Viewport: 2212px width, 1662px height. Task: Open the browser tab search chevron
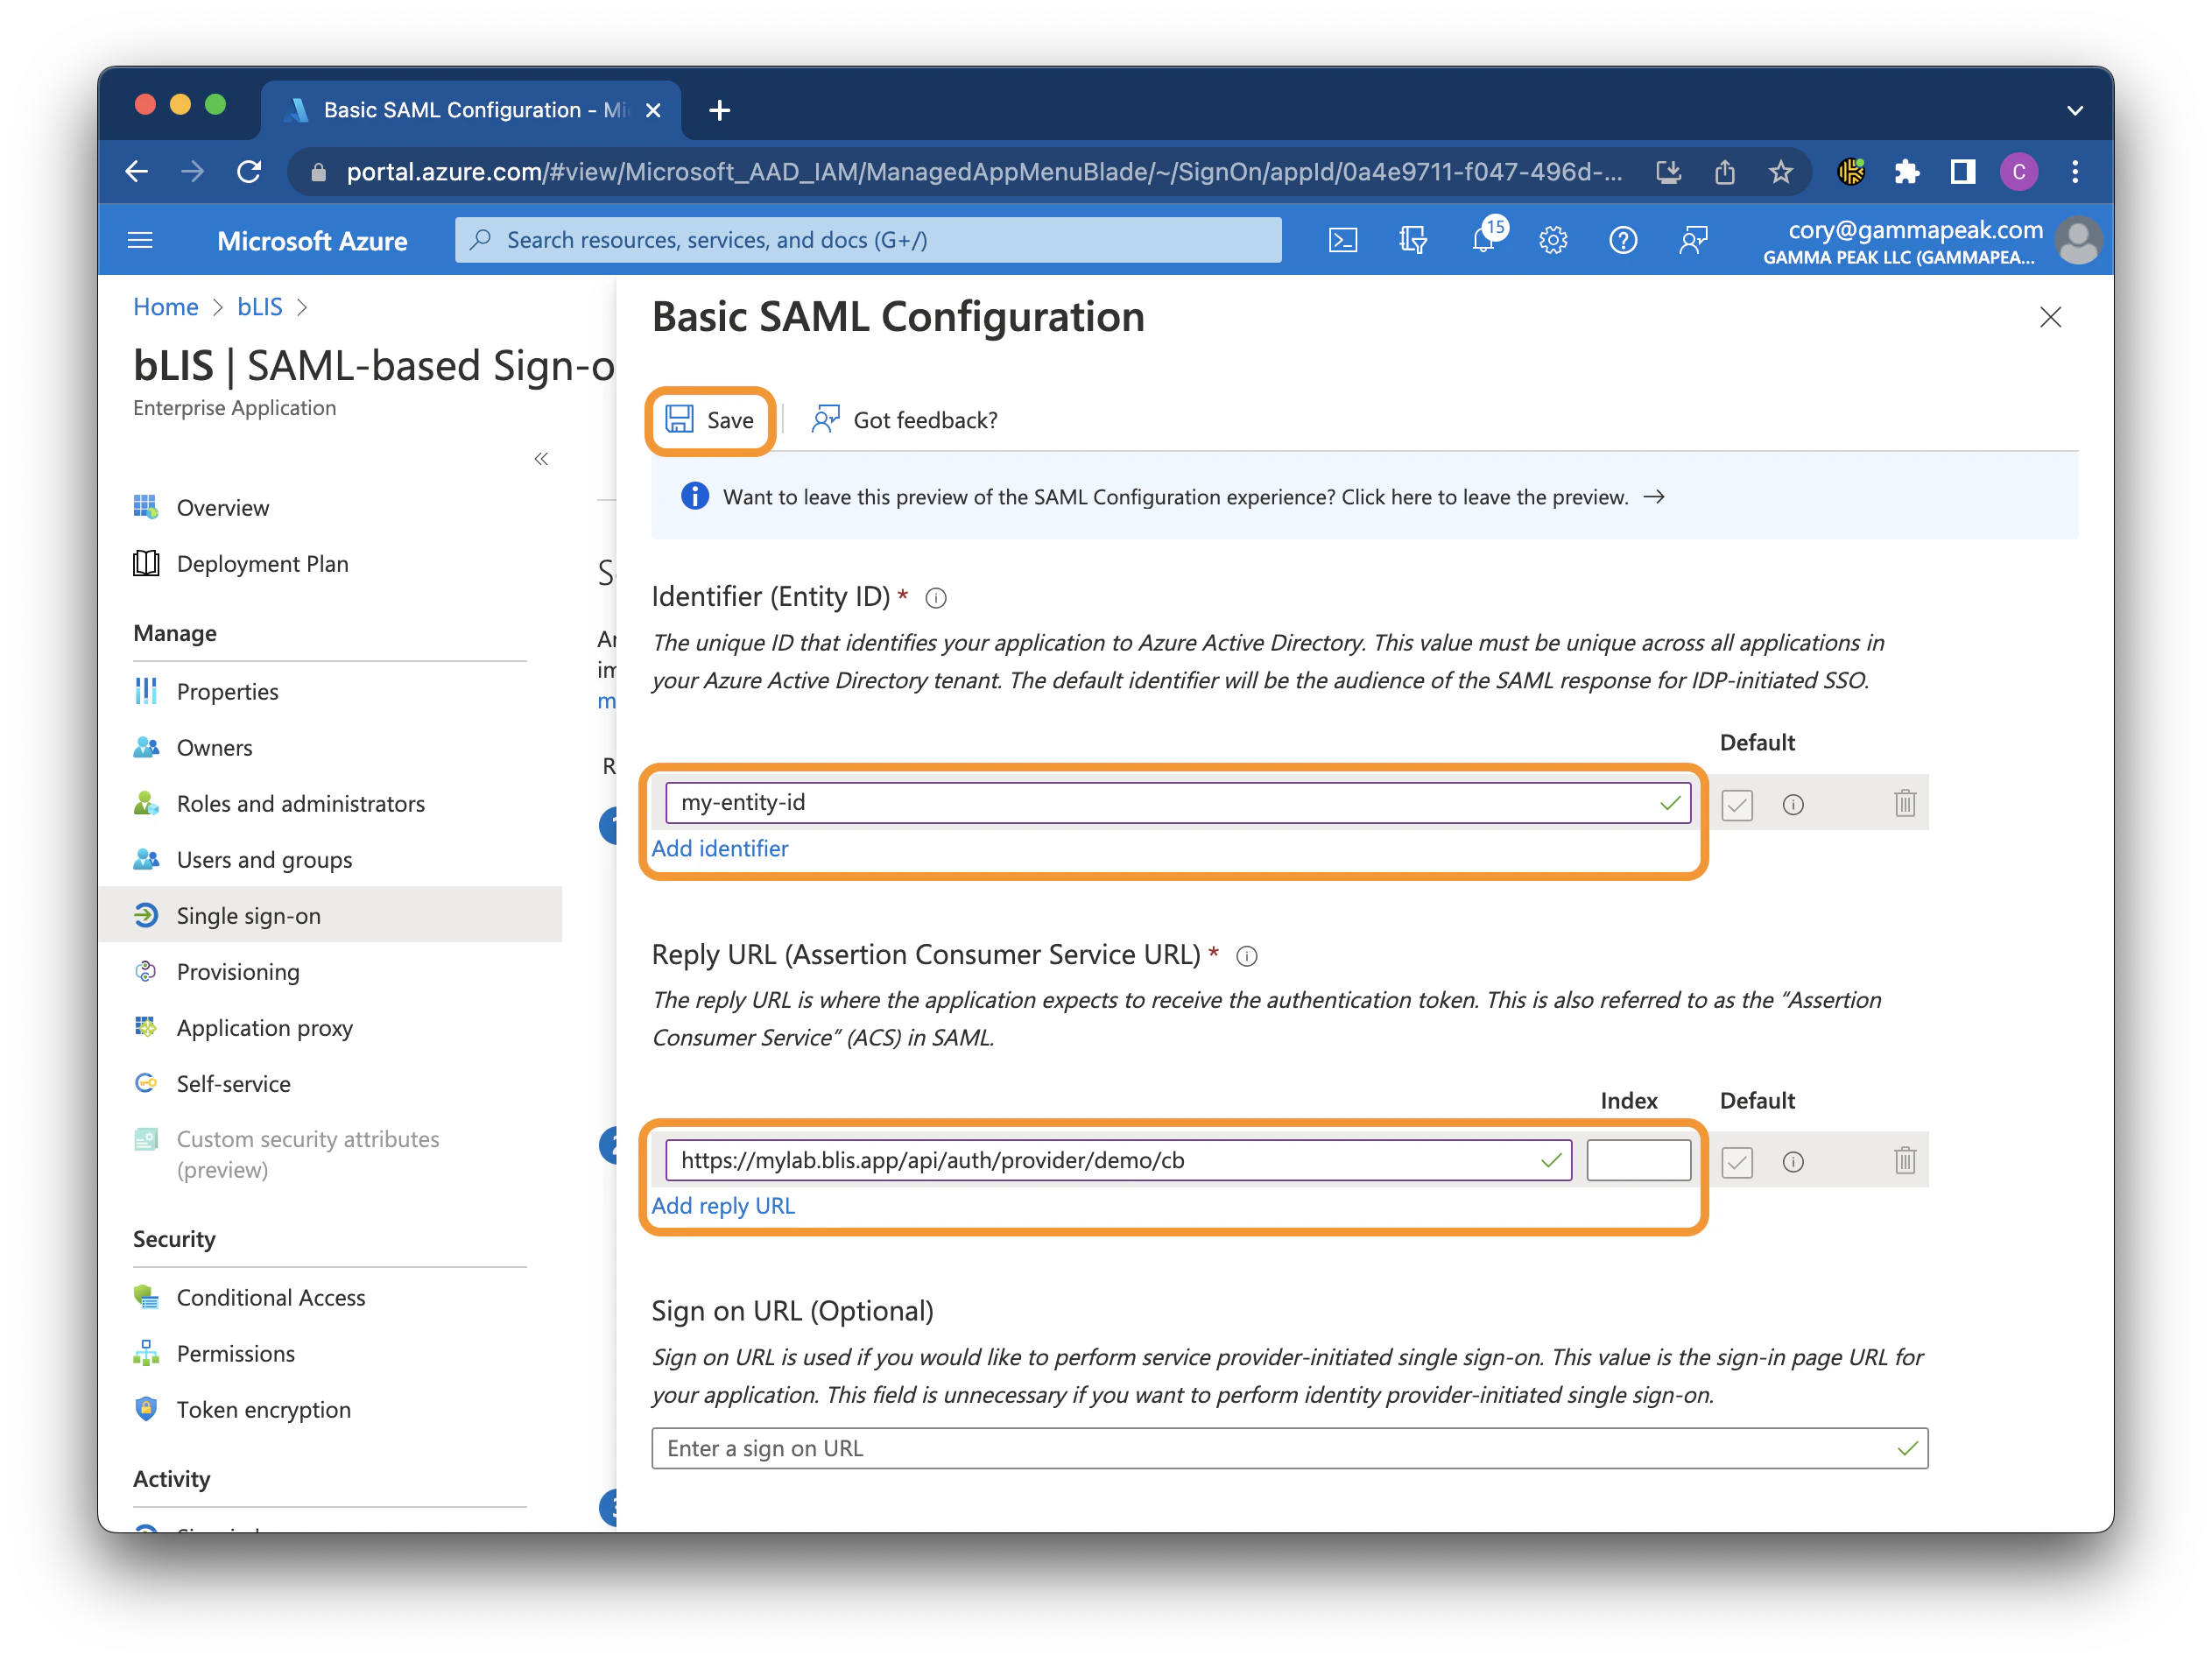click(2075, 110)
